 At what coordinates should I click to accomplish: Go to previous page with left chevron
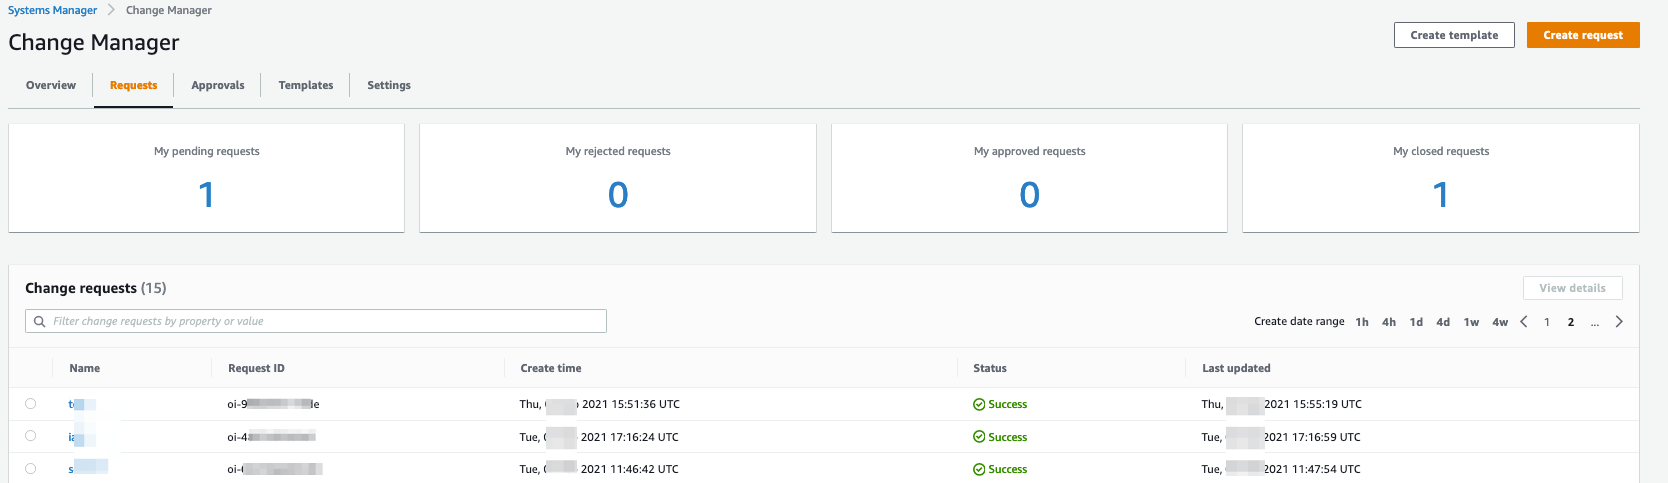tap(1524, 321)
